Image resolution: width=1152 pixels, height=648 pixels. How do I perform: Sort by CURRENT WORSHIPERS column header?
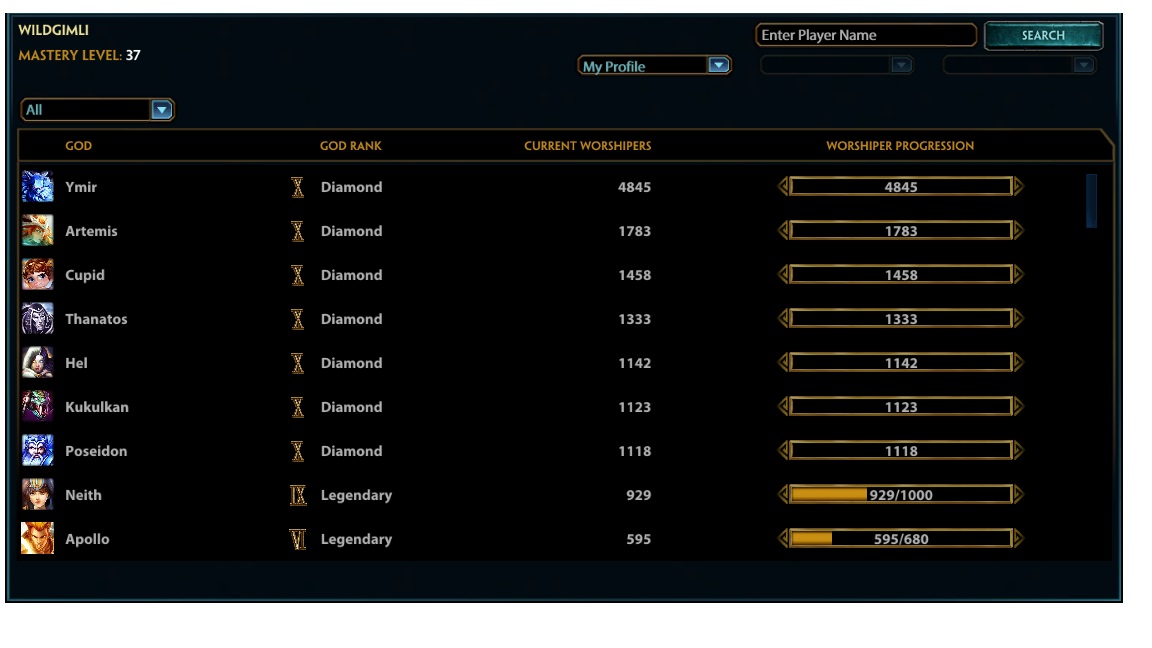587,146
